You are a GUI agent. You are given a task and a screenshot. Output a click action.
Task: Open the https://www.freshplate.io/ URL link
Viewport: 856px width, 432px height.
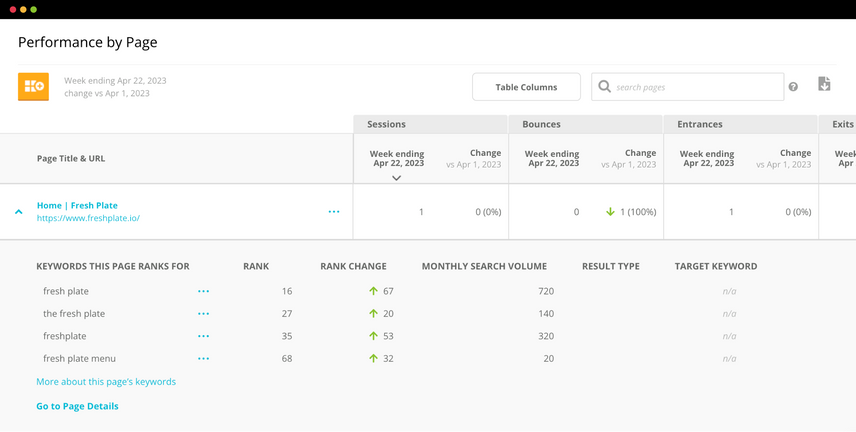[x=88, y=218]
